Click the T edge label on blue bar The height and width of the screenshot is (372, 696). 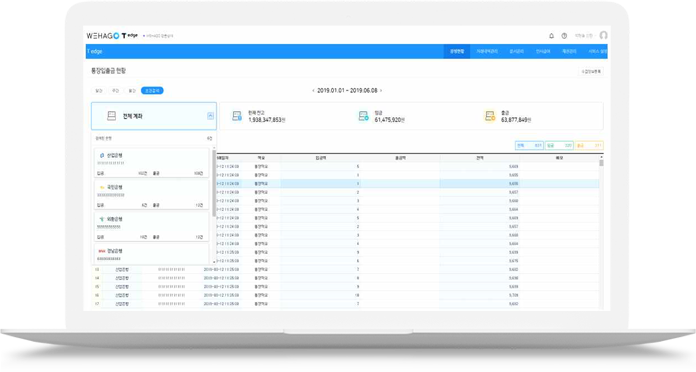pos(95,51)
